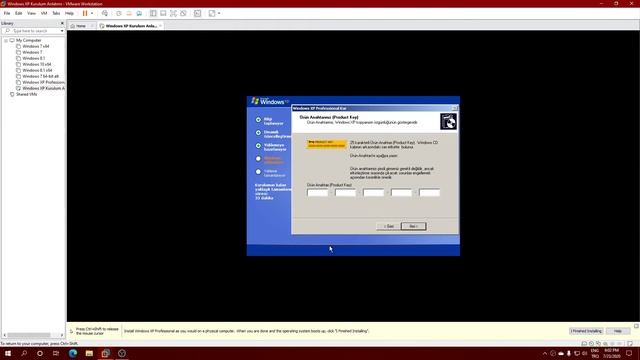
Task: Click the Geri (Back) button in setup
Action: 388,226
